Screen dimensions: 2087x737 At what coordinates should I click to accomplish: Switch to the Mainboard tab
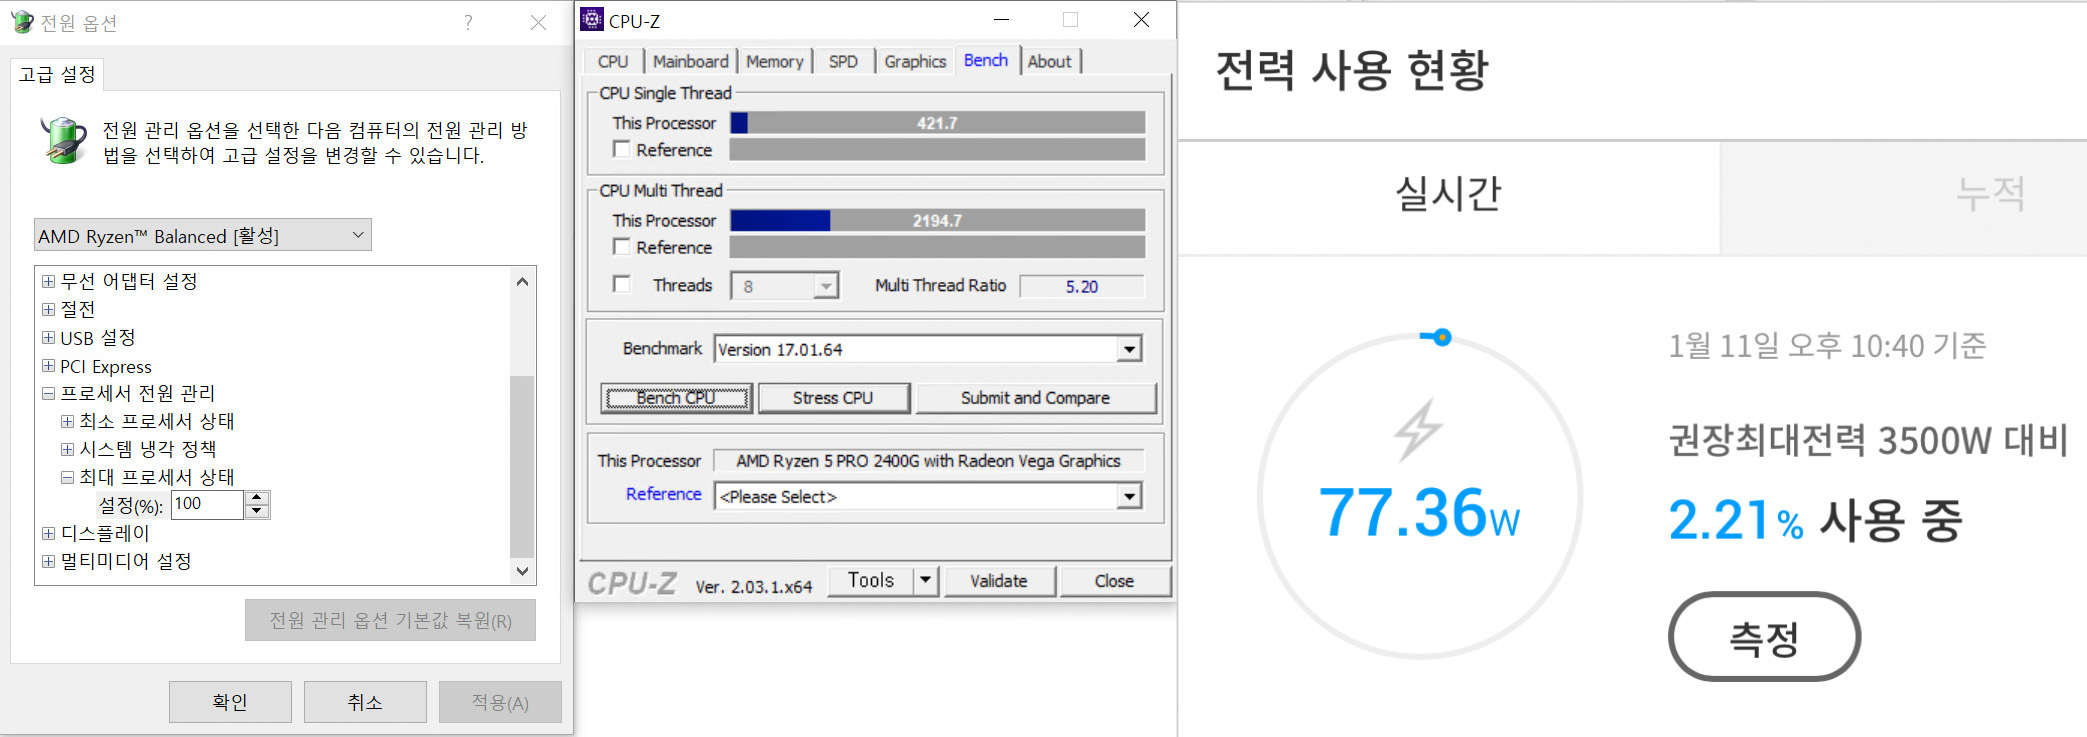tap(690, 61)
